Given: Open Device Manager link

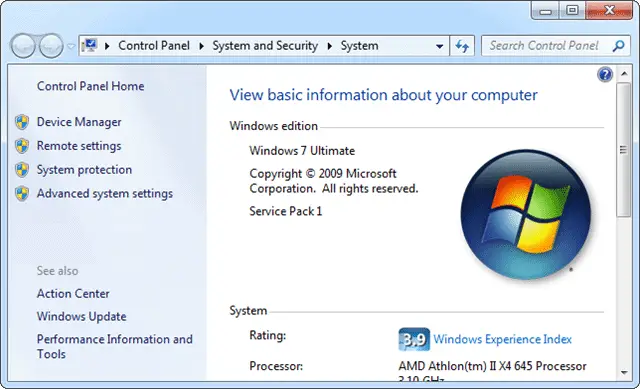Looking at the screenshot, I should [x=79, y=122].
